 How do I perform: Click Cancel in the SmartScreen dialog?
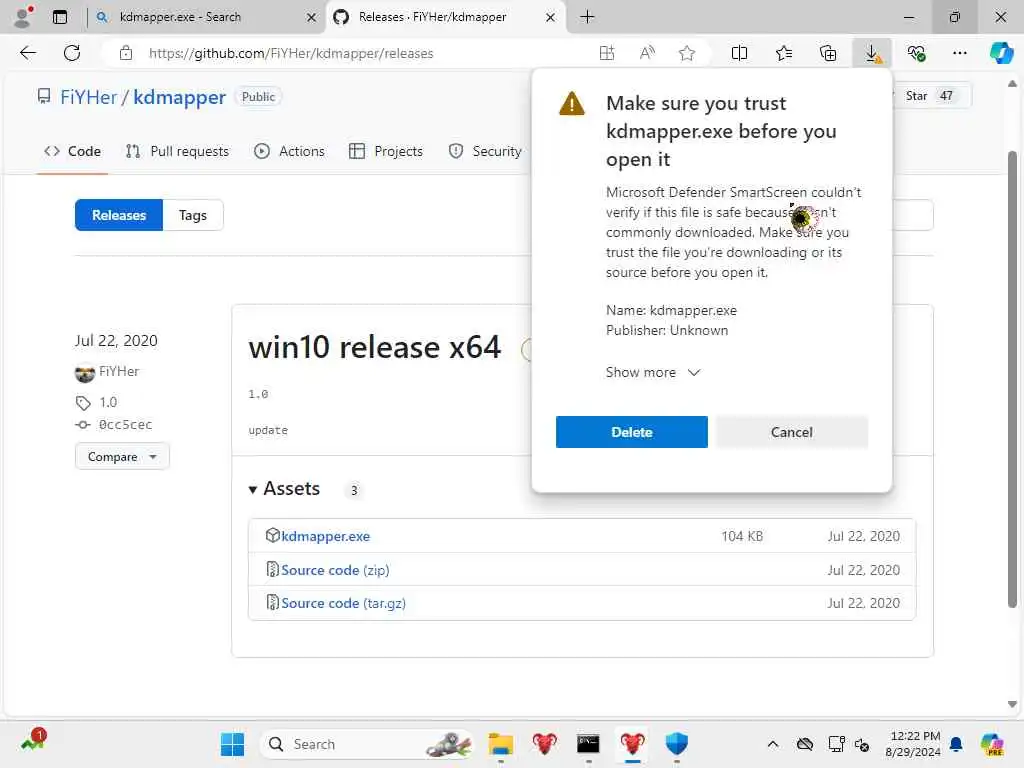[x=792, y=432]
